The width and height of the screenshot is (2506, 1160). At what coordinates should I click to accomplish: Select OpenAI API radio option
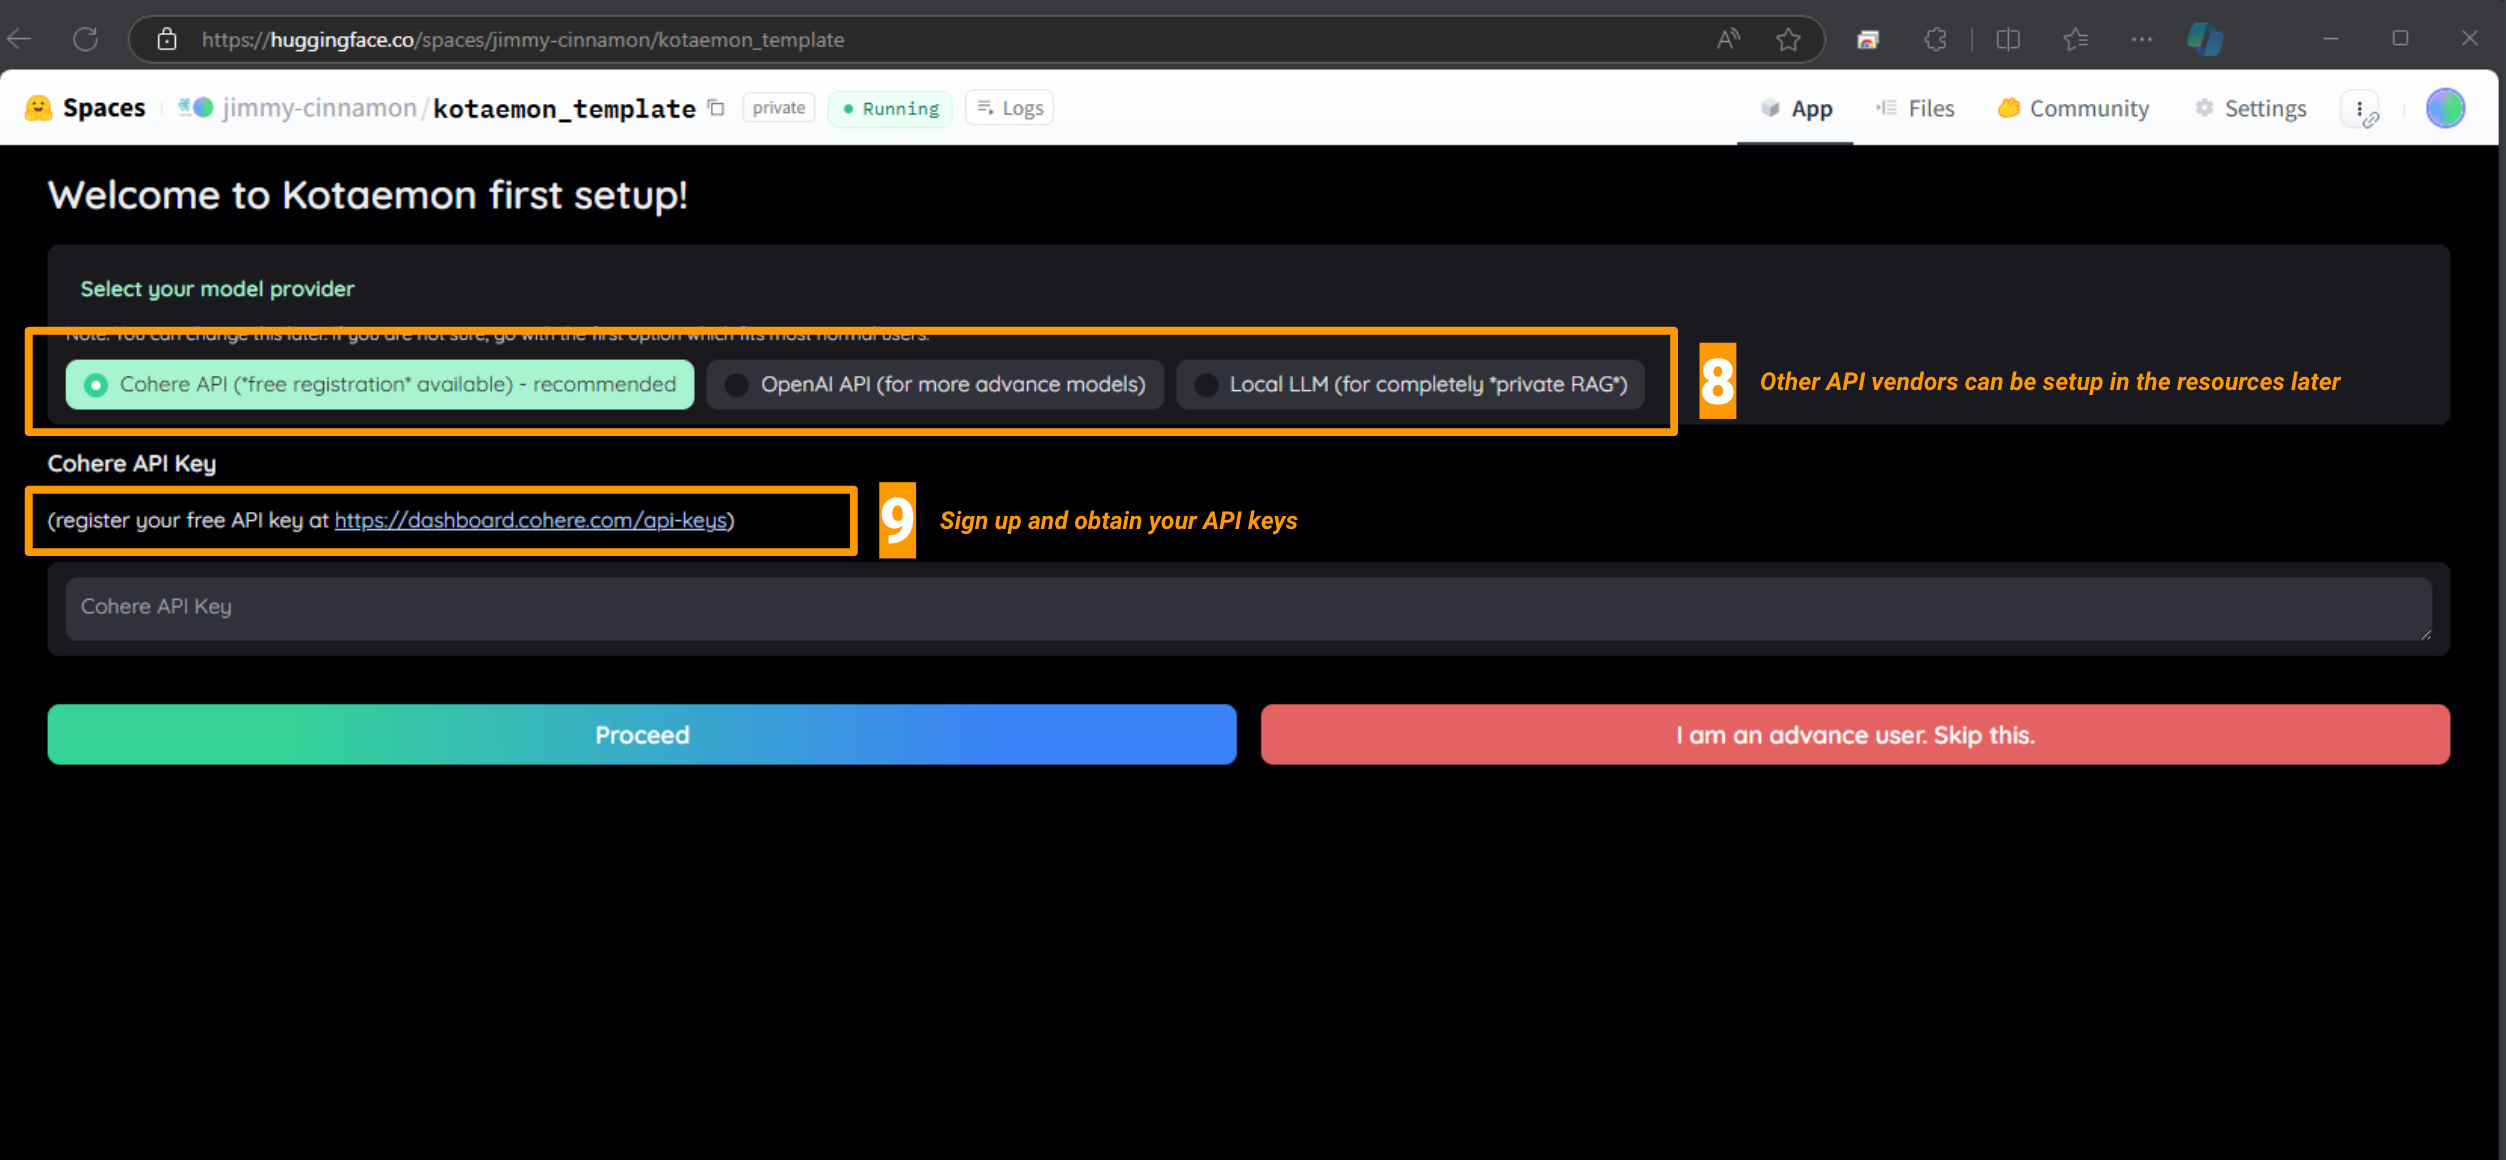pos(935,384)
